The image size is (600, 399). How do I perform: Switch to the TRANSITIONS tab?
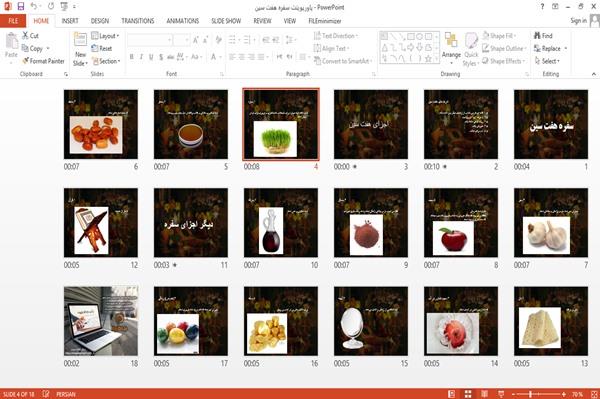pyautogui.click(x=138, y=21)
